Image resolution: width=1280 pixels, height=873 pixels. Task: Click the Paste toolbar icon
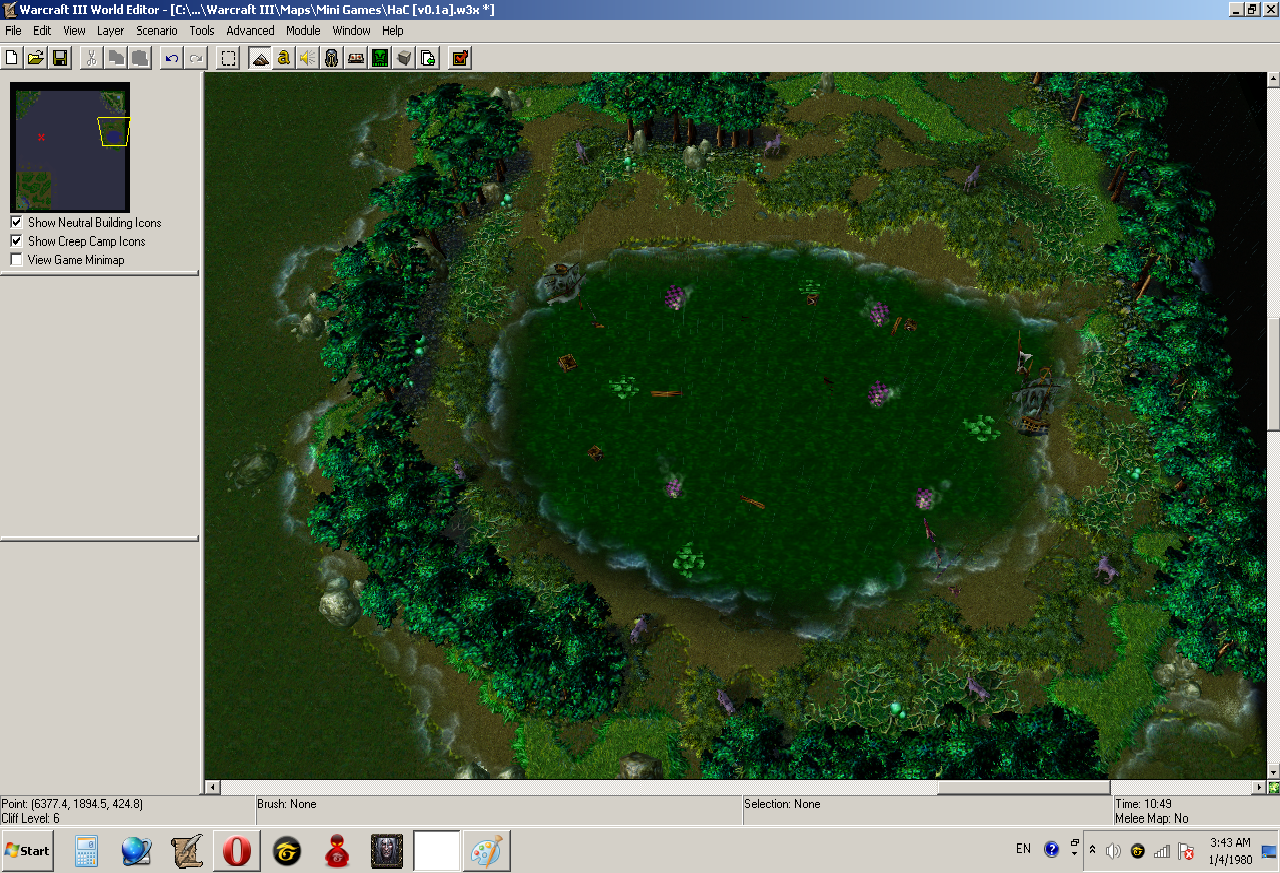pyautogui.click(x=139, y=58)
